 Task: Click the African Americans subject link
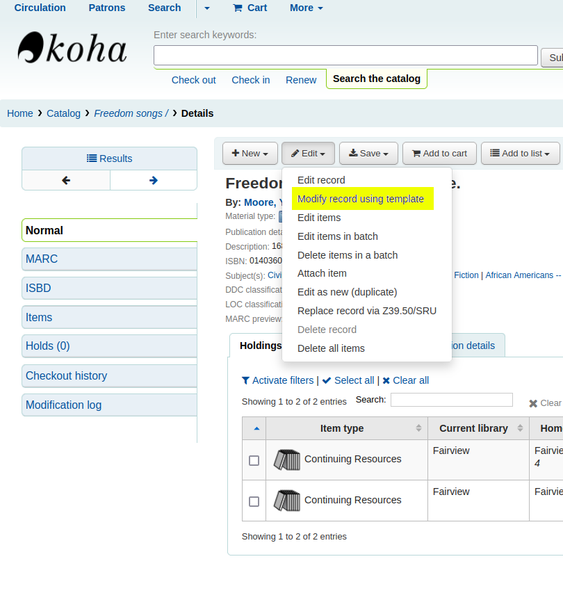tap(523, 275)
